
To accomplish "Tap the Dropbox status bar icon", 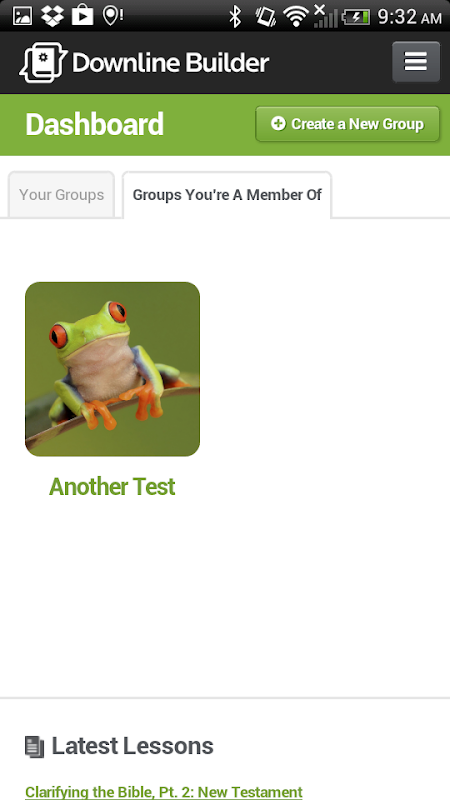I will pos(52,16).
